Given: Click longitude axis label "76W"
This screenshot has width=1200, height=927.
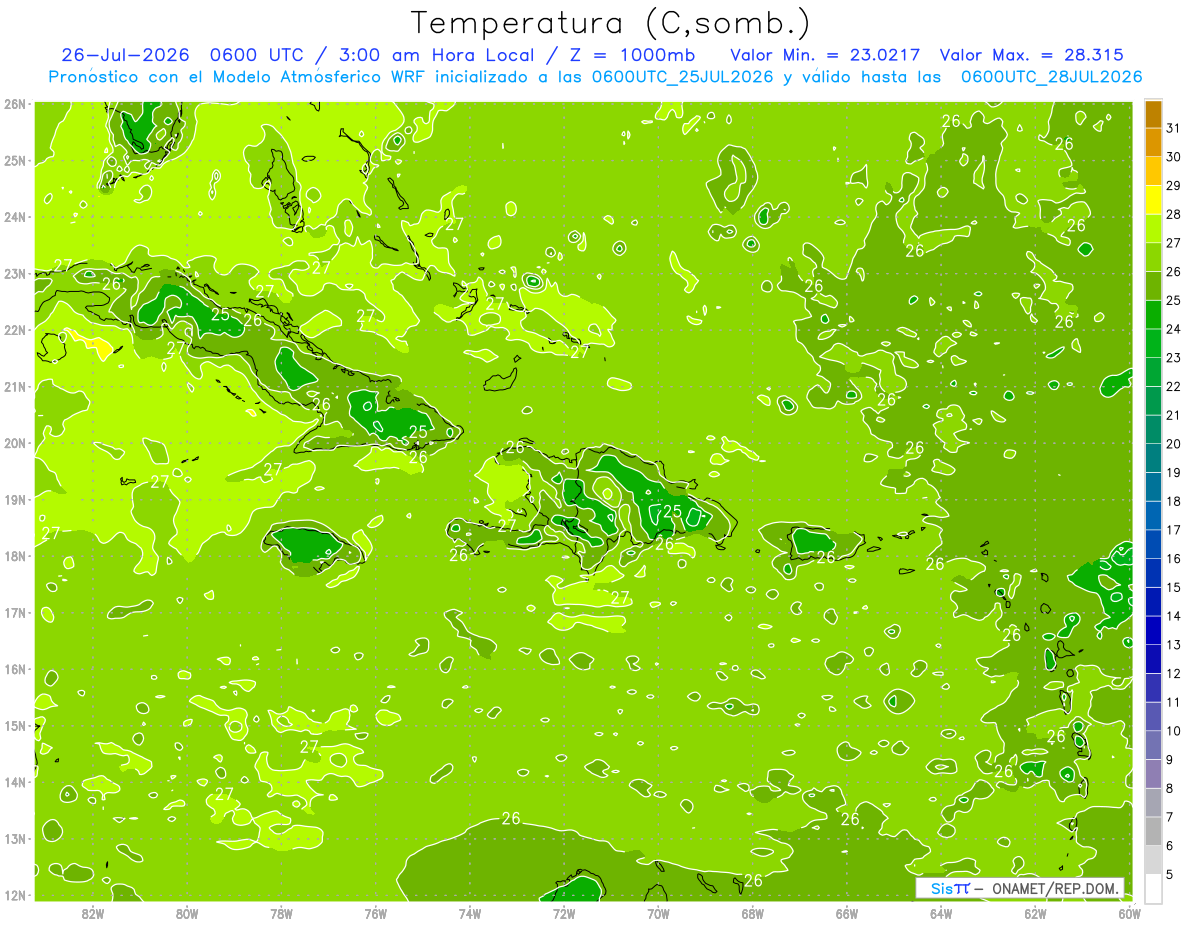Looking at the screenshot, I should pyautogui.click(x=376, y=913).
